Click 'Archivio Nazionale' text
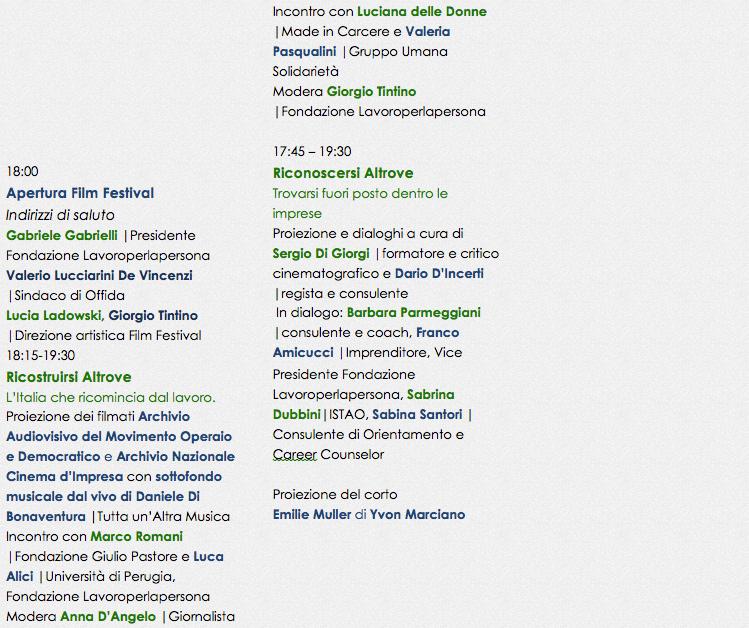Image resolution: width=749 pixels, height=628 pixels. (175, 457)
